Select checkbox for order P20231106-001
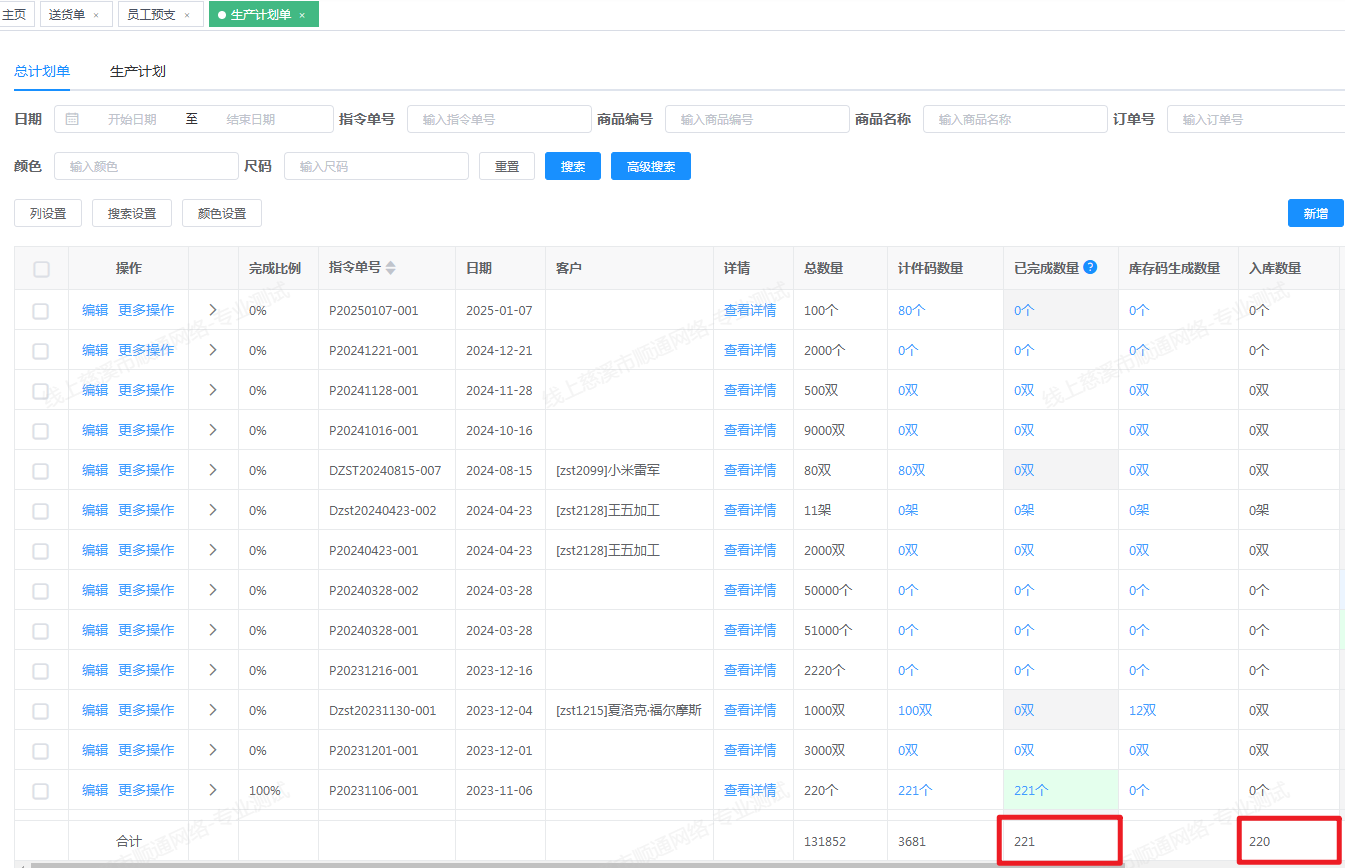 [41, 791]
